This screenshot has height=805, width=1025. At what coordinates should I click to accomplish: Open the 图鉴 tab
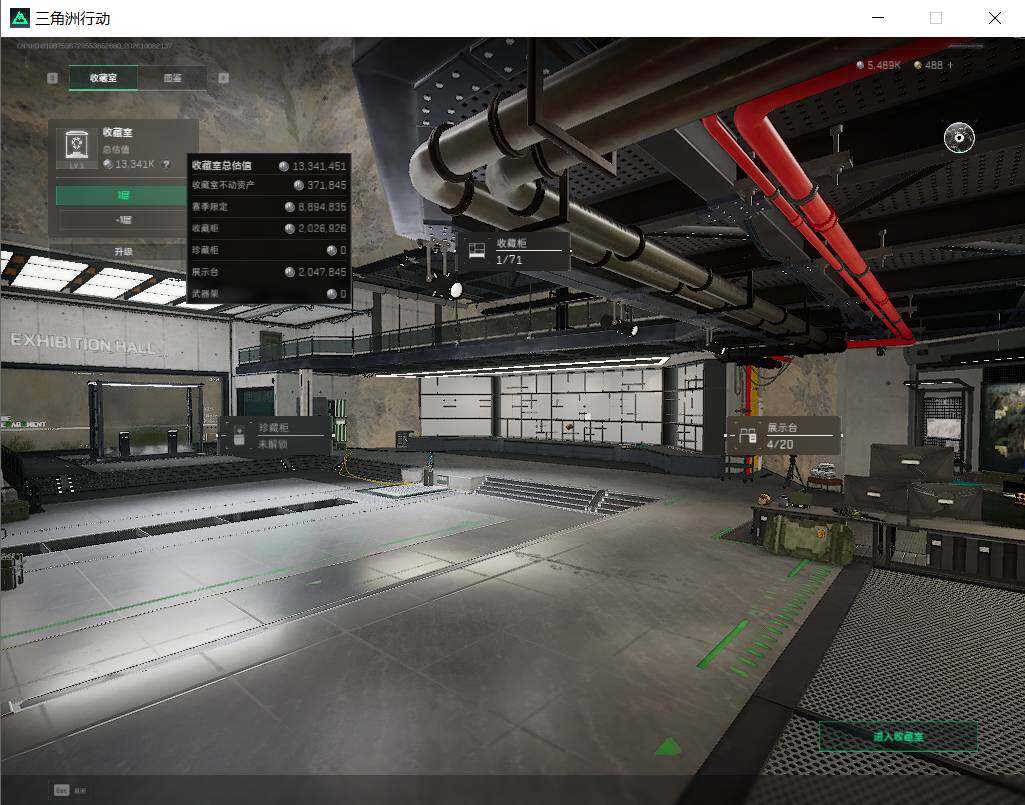tap(173, 78)
